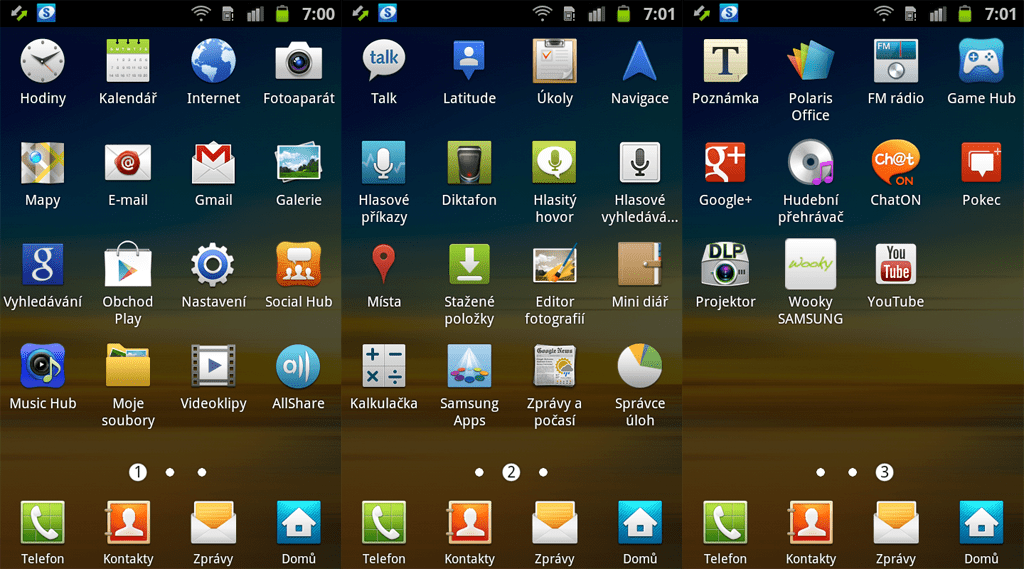Open the Mapy maps app

[x=42, y=163]
